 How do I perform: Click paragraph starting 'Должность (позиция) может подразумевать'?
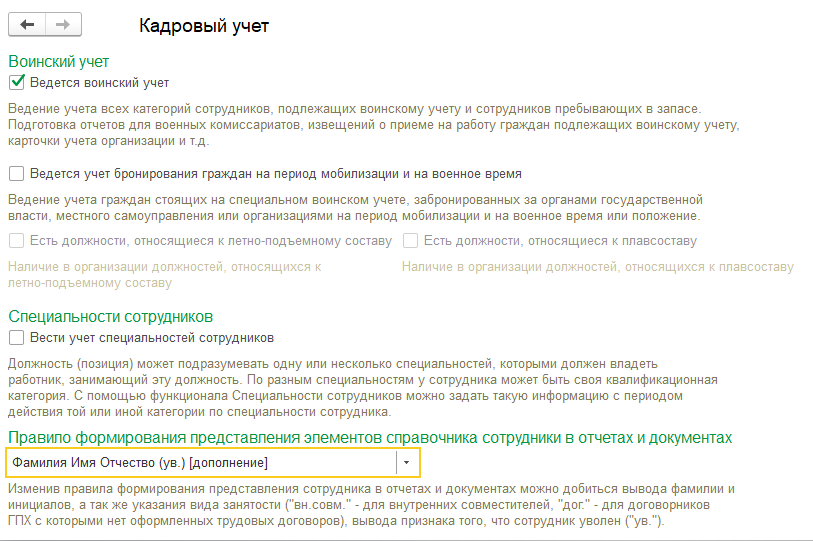(362, 387)
